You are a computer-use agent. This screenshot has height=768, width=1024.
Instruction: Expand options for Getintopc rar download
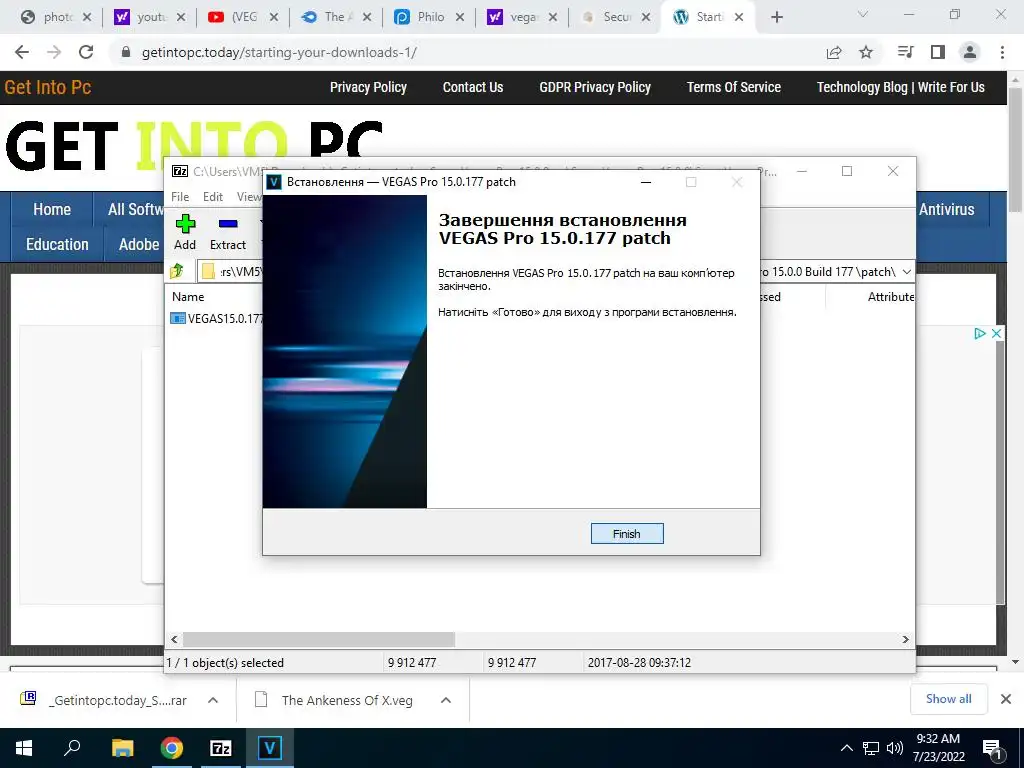213,700
